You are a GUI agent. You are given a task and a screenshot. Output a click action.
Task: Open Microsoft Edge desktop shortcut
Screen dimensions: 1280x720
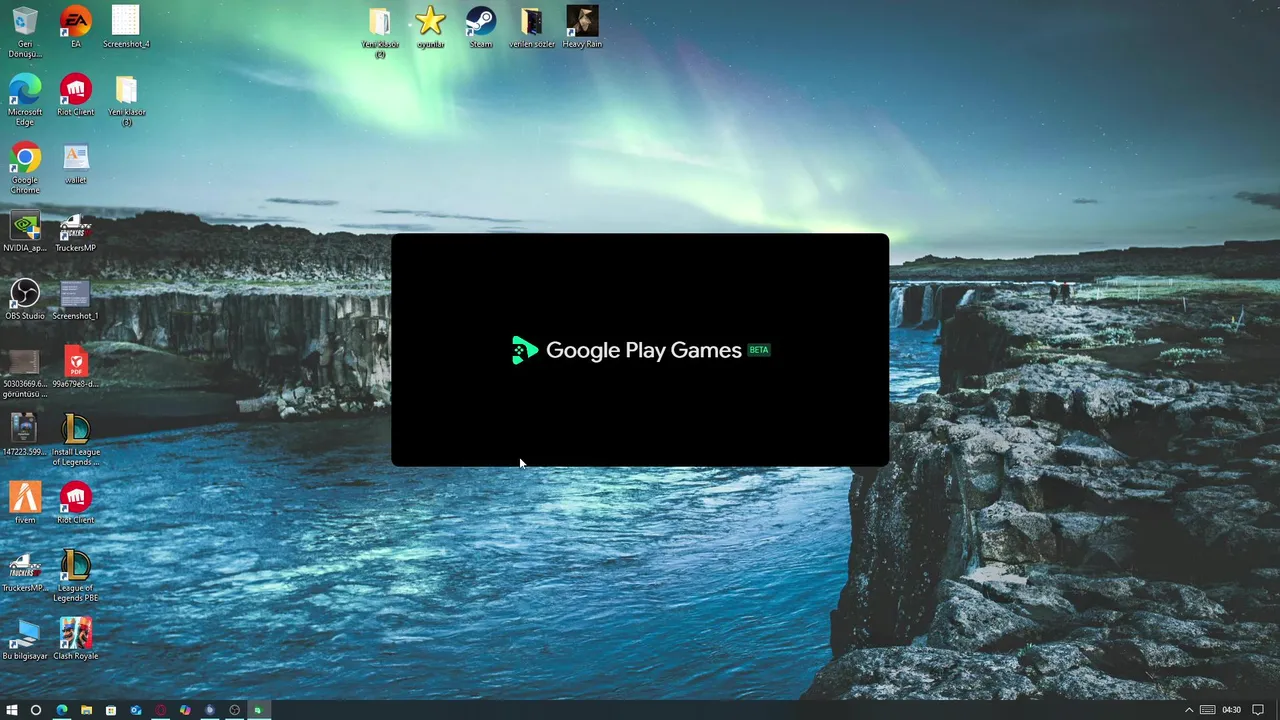point(25,98)
